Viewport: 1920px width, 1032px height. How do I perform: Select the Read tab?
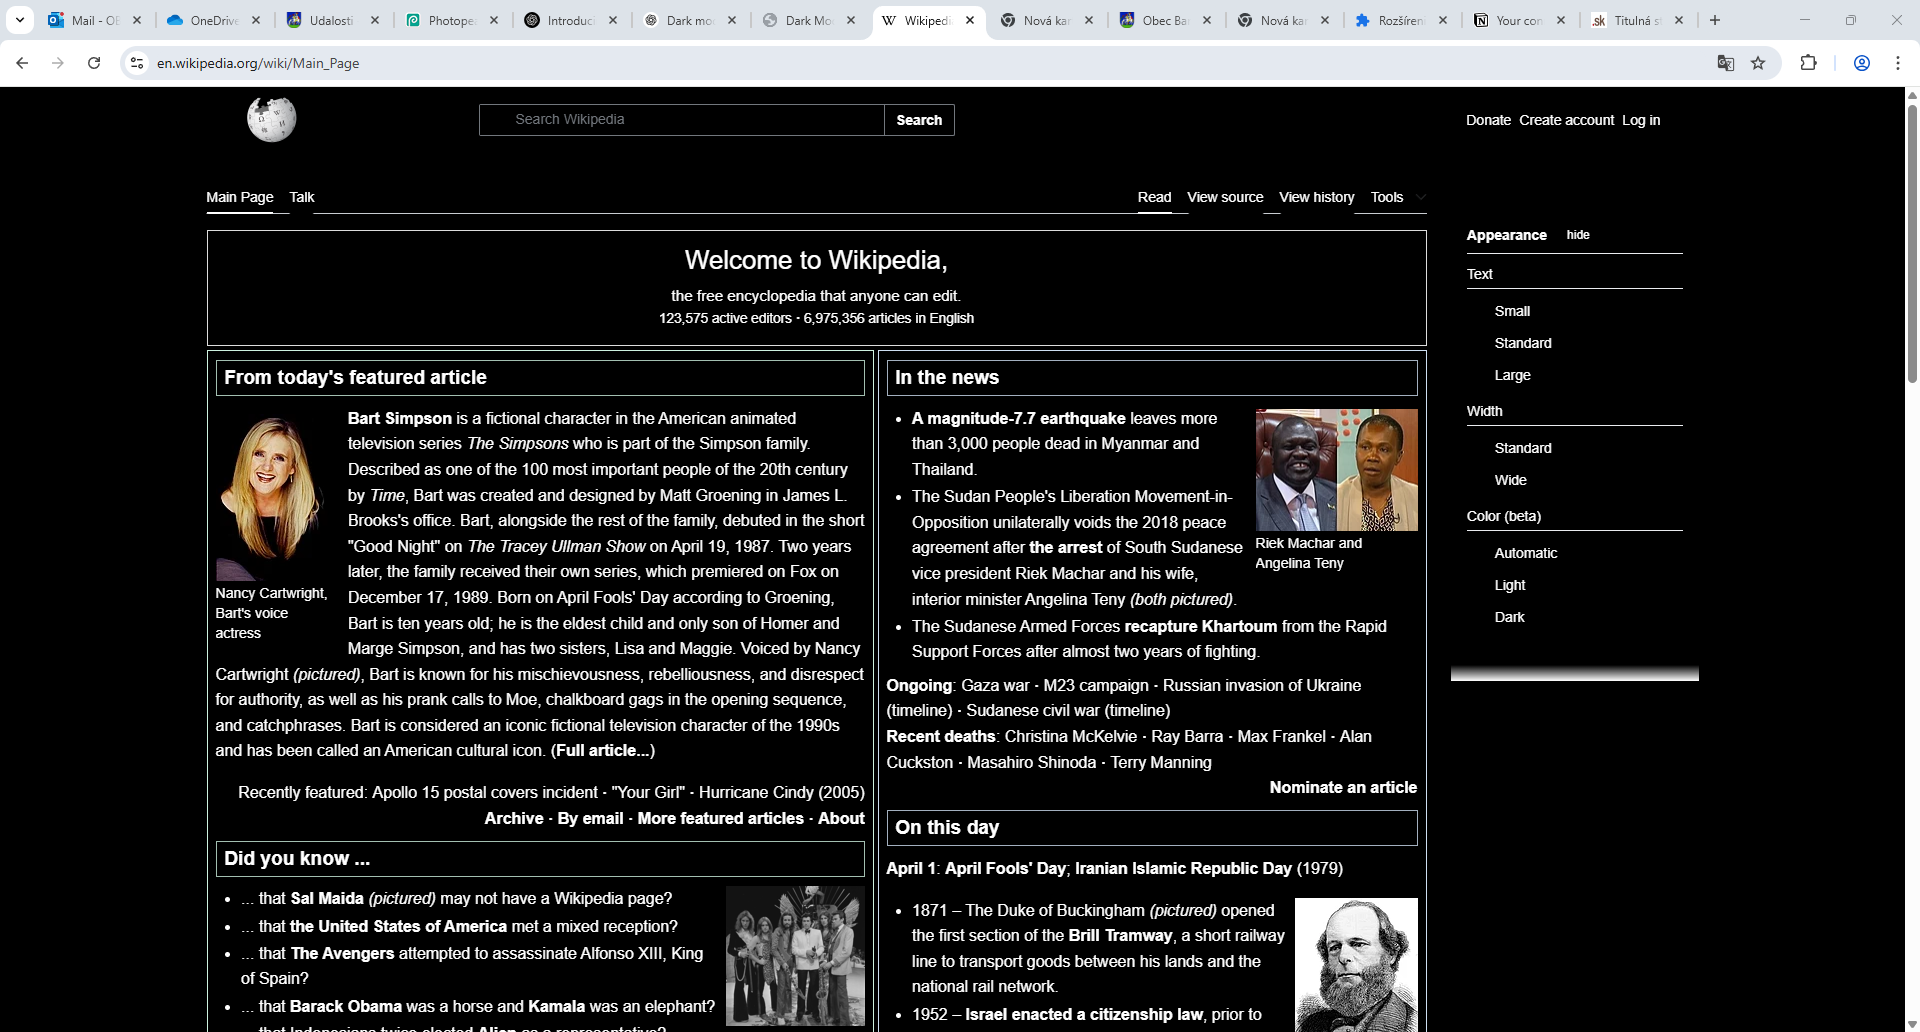click(1154, 197)
